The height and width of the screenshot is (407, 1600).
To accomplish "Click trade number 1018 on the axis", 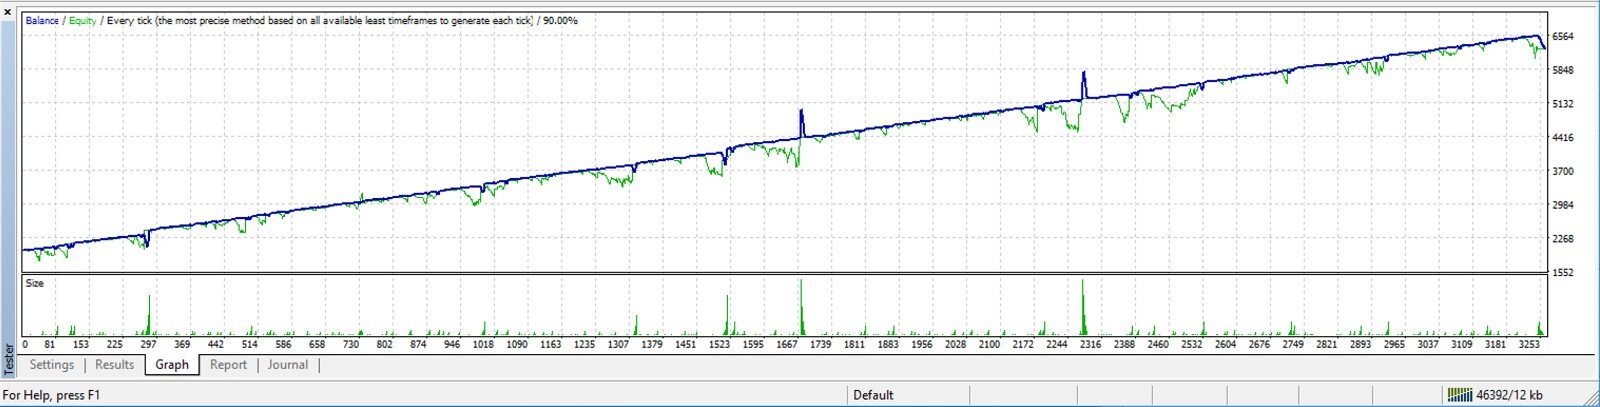I will (x=483, y=344).
